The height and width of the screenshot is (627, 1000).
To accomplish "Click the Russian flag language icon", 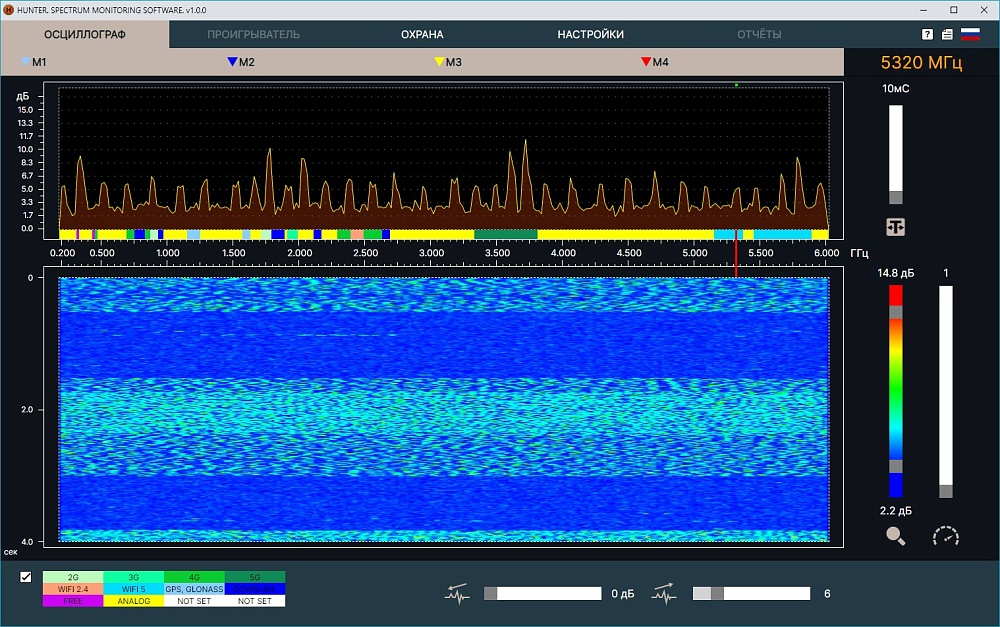I will tap(969, 34).
